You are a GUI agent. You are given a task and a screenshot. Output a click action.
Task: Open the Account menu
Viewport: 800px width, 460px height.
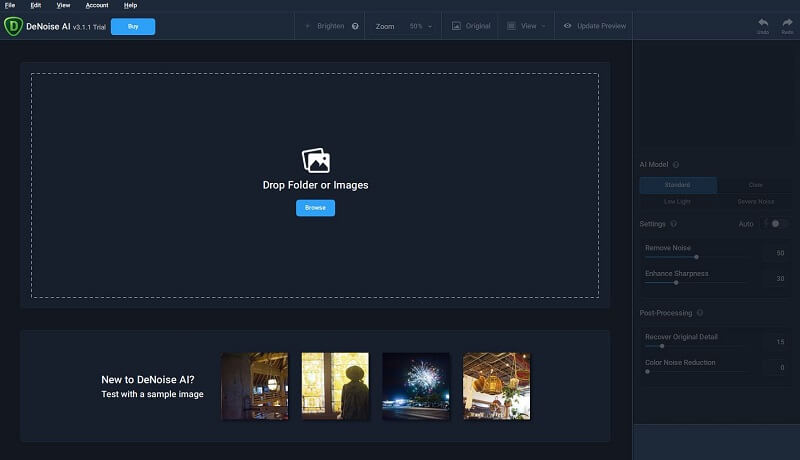pos(97,5)
